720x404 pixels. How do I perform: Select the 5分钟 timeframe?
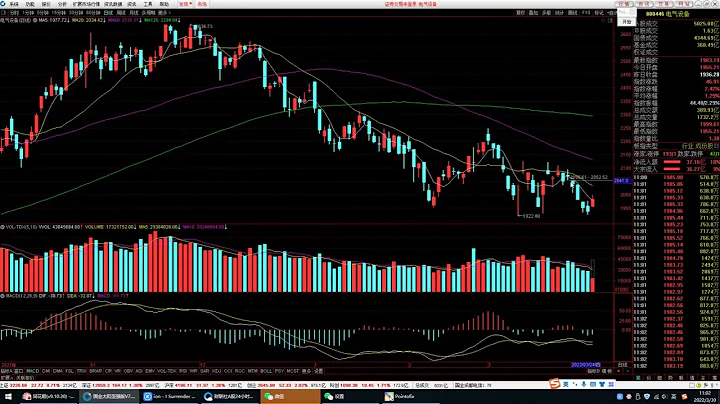tap(43, 12)
